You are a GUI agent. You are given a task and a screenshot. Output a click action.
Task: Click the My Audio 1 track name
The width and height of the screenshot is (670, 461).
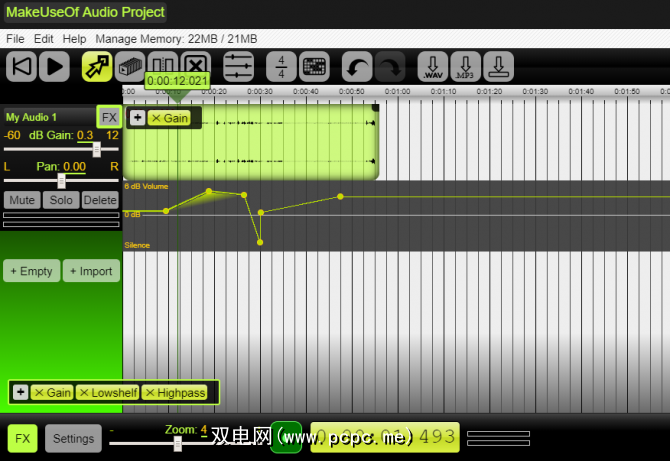[31, 117]
